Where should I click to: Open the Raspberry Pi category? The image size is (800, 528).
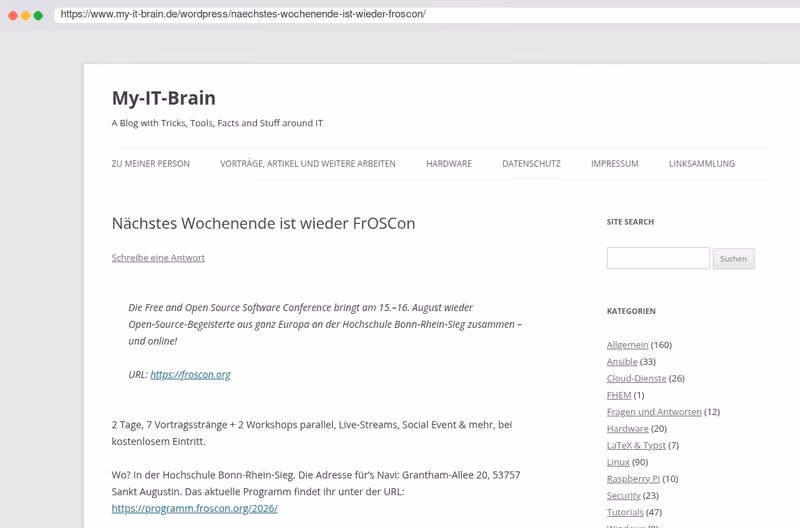click(633, 479)
